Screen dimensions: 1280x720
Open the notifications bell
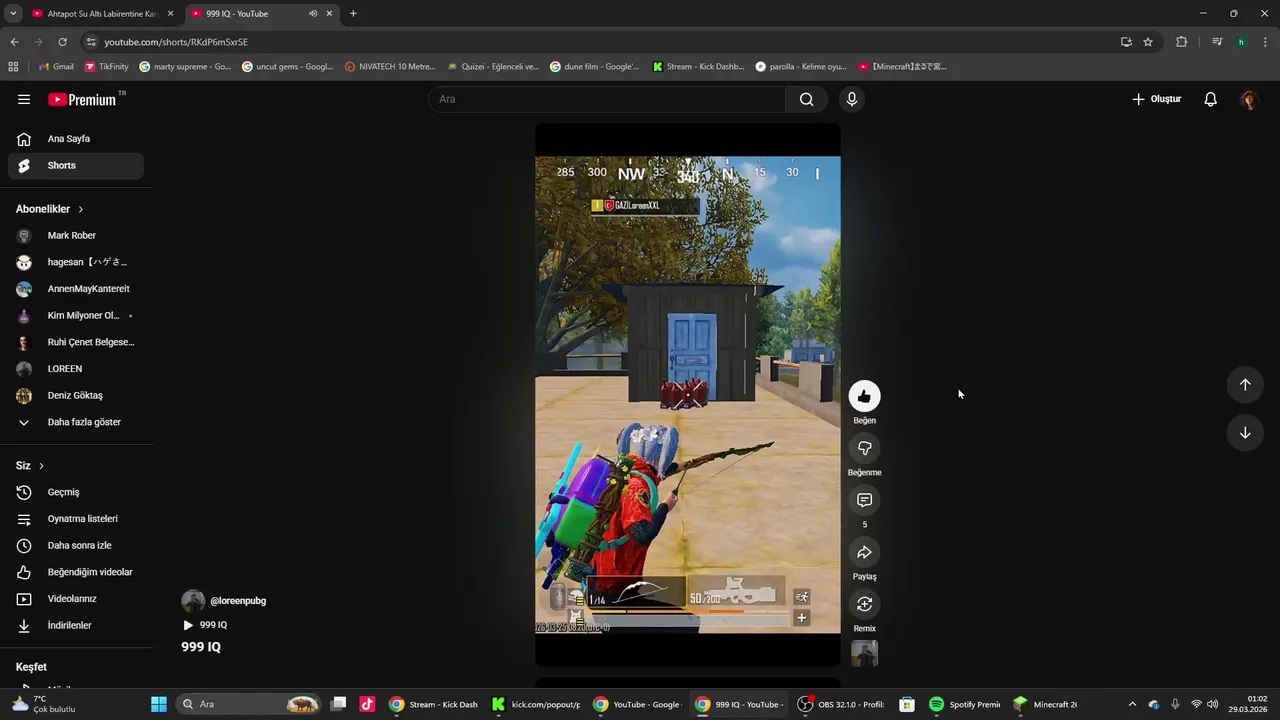[x=1210, y=99]
